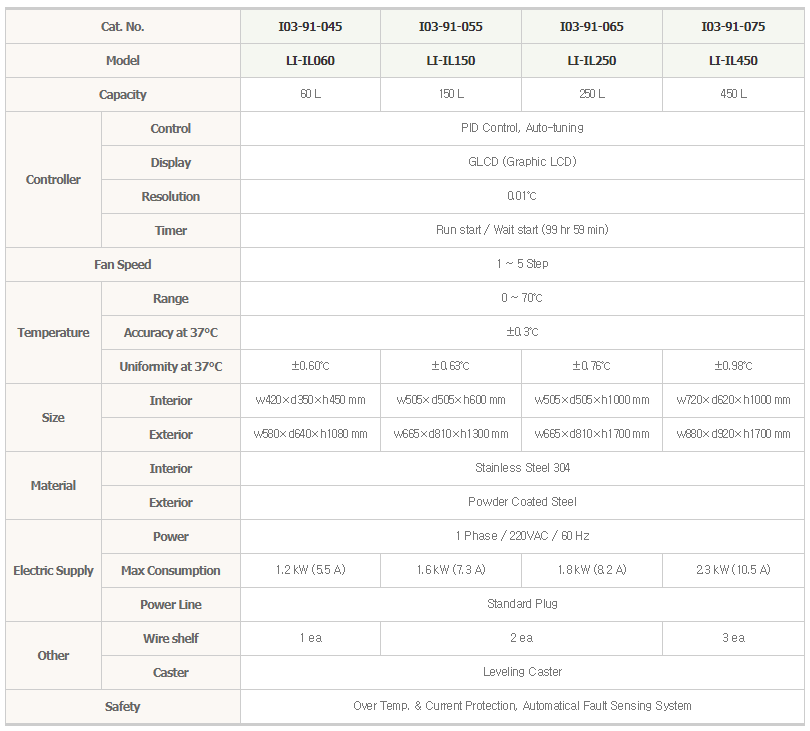Click the Standard Plug power line cell
This screenshot has width=810, height=731.
522,604
